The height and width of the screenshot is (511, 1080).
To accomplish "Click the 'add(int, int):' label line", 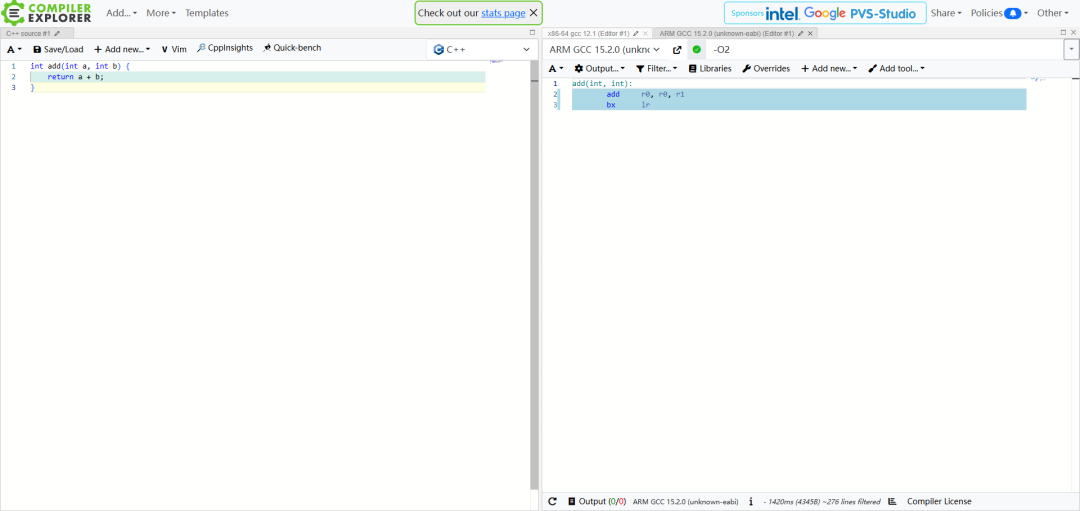I will coord(602,83).
